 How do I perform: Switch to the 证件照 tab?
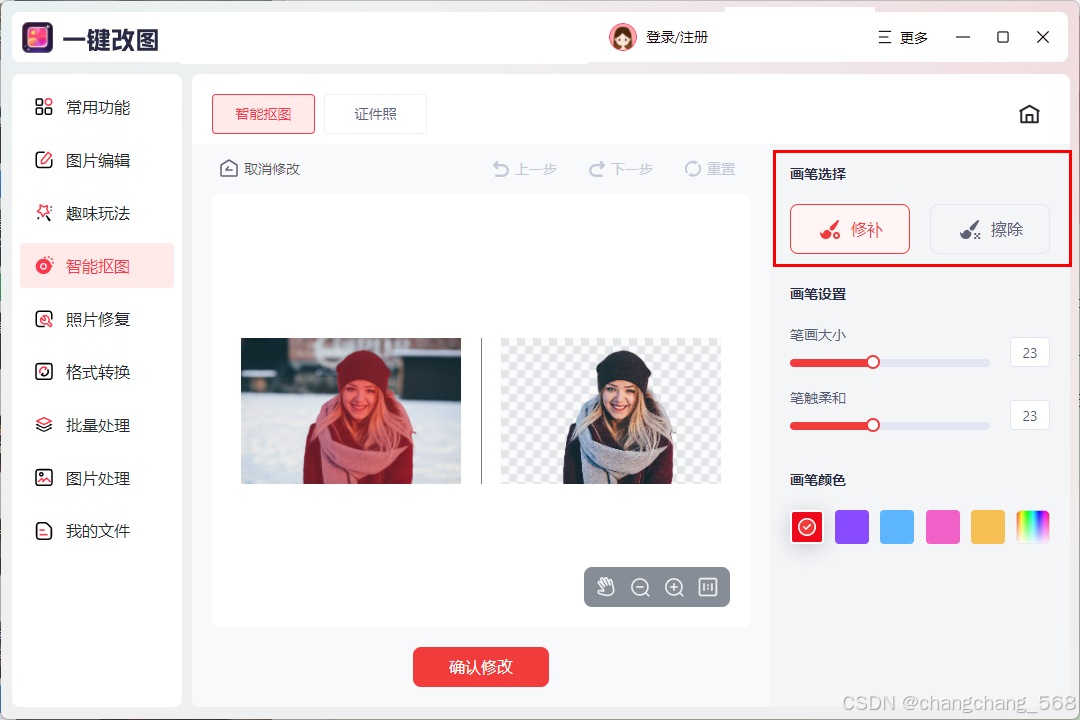pos(375,114)
